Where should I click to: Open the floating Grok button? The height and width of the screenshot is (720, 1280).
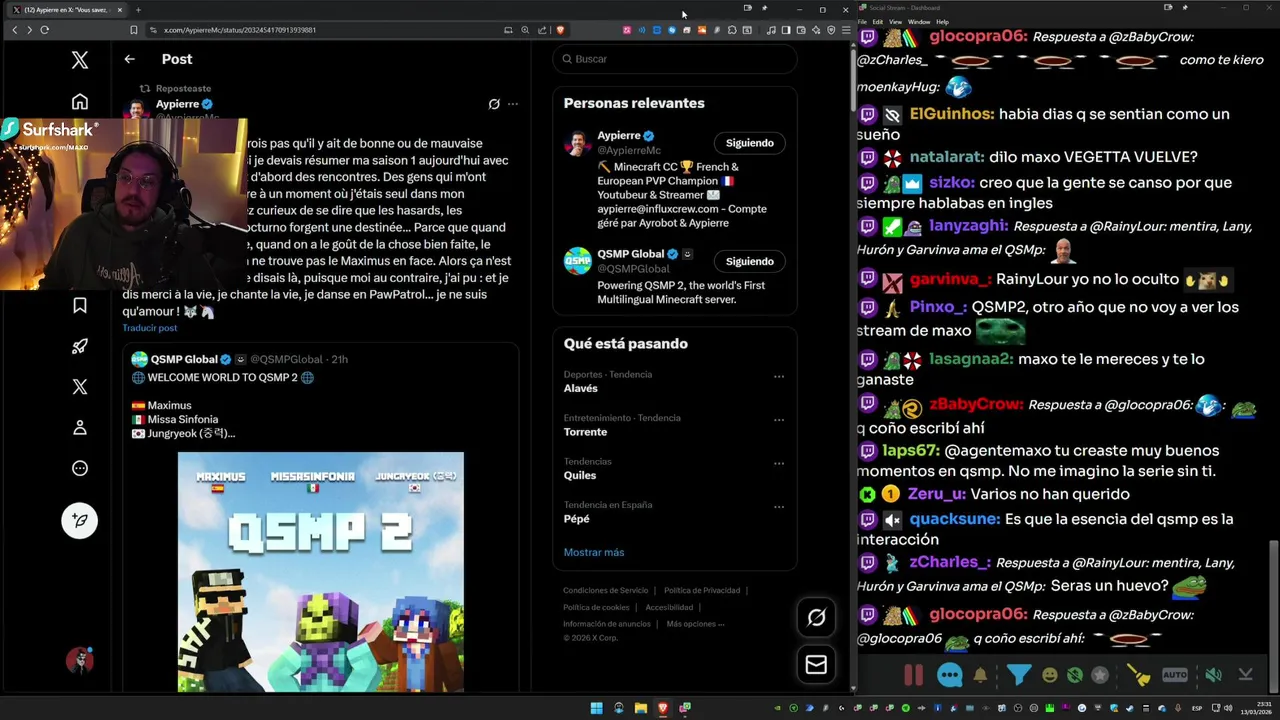tap(816, 618)
